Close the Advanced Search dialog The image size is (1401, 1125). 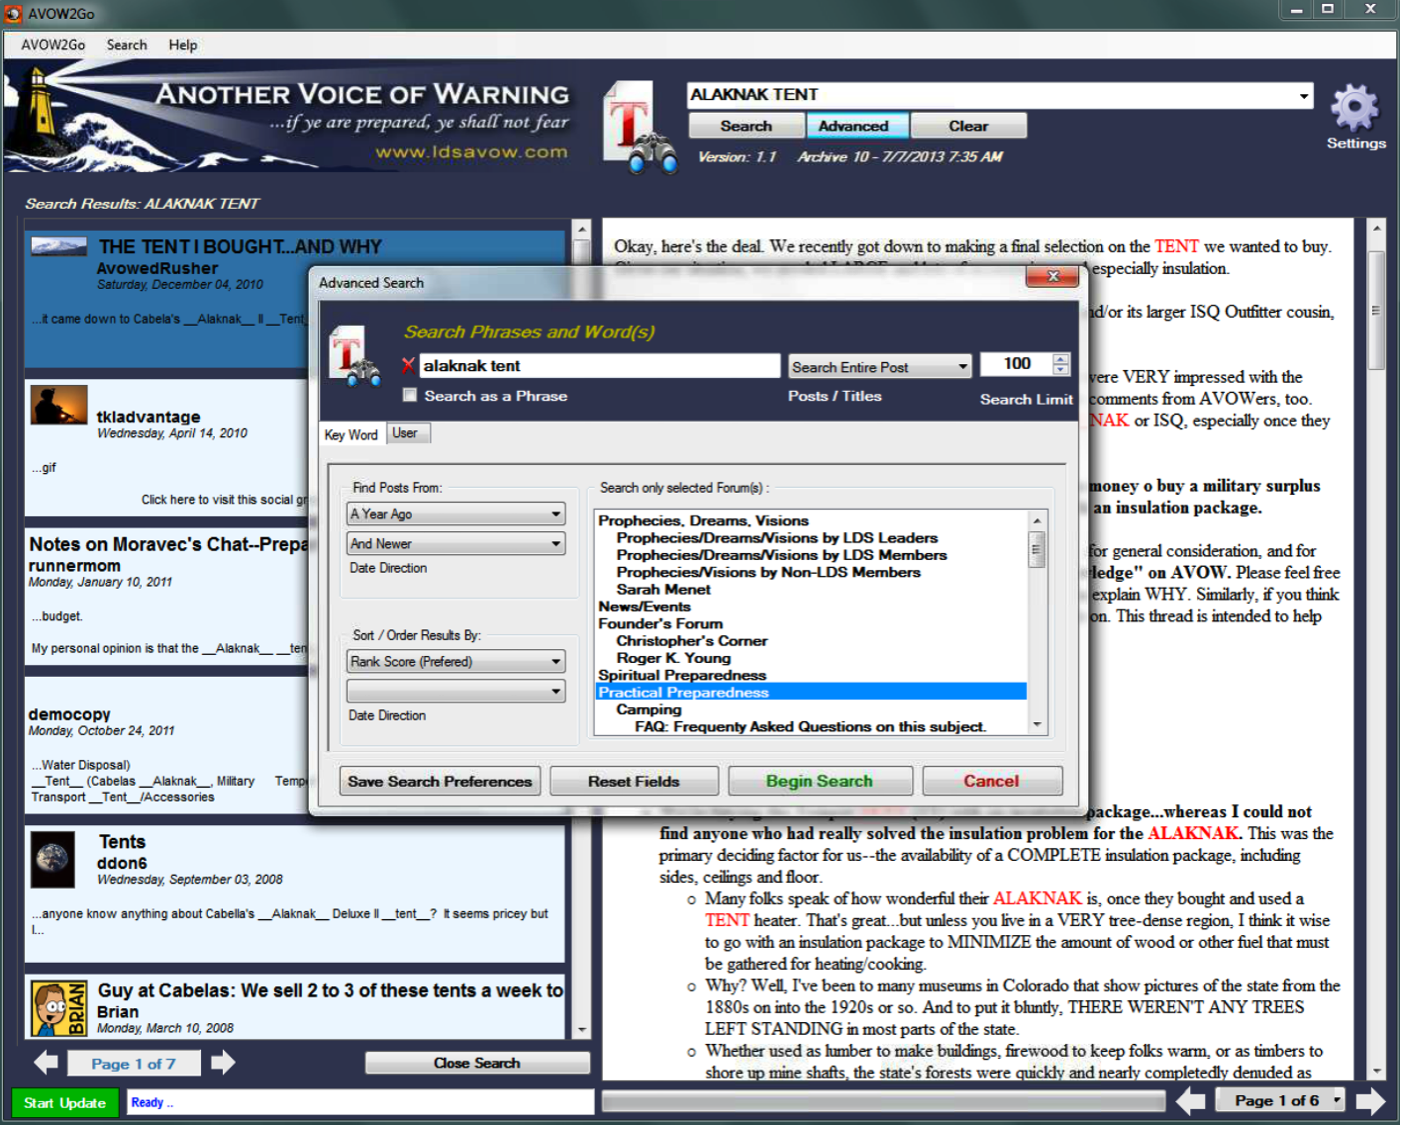pyautogui.click(x=1052, y=277)
